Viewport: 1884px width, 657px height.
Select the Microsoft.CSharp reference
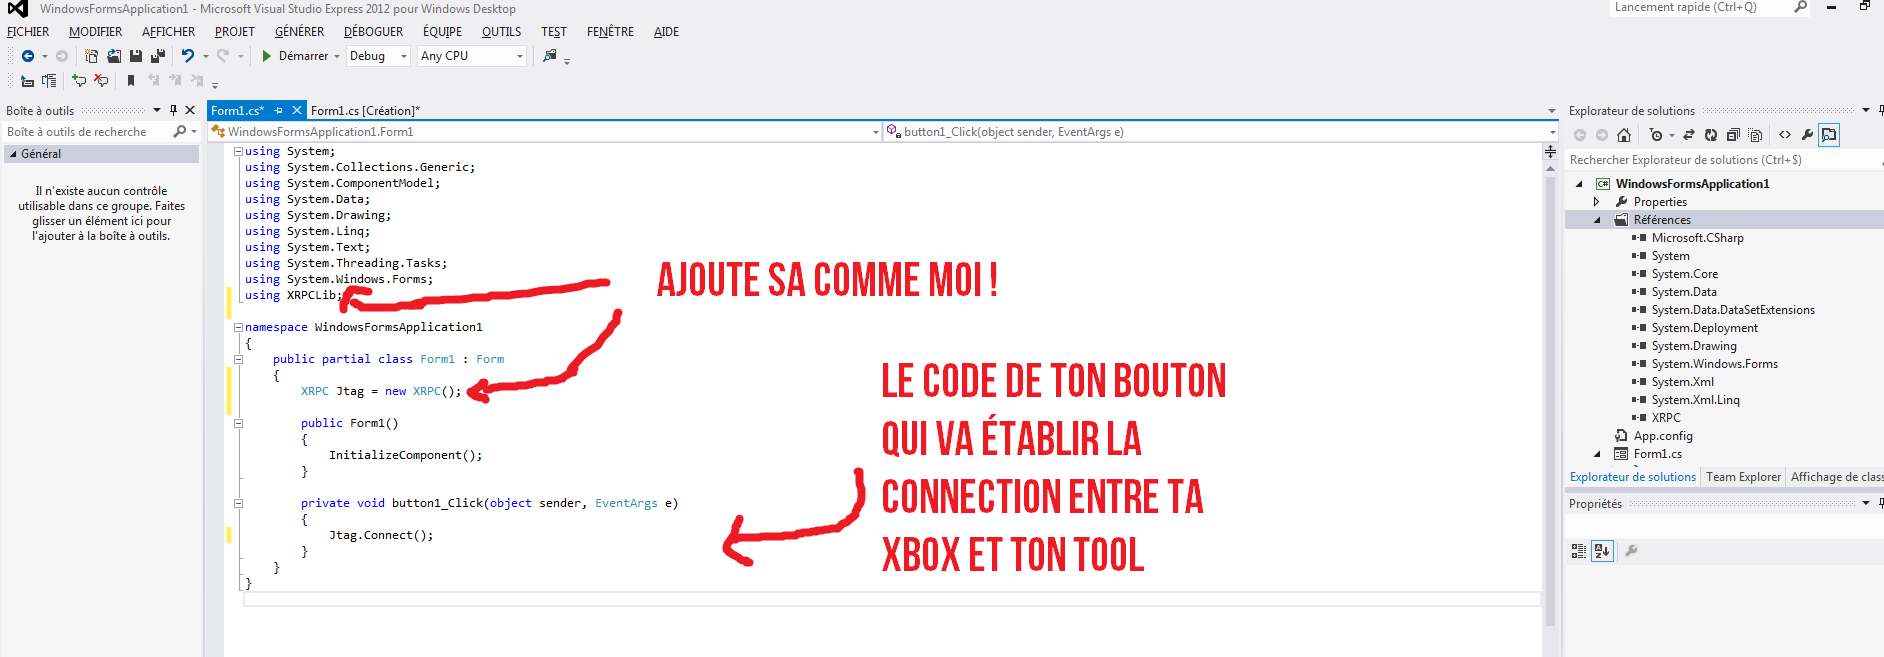[x=1697, y=238]
